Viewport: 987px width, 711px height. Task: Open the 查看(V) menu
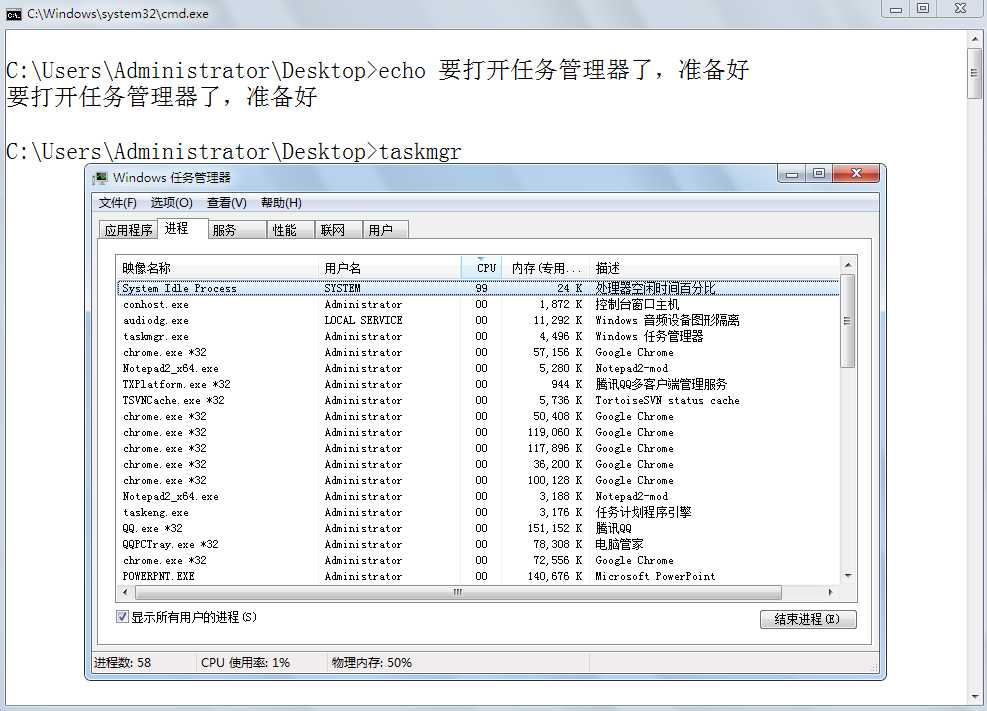(x=227, y=203)
